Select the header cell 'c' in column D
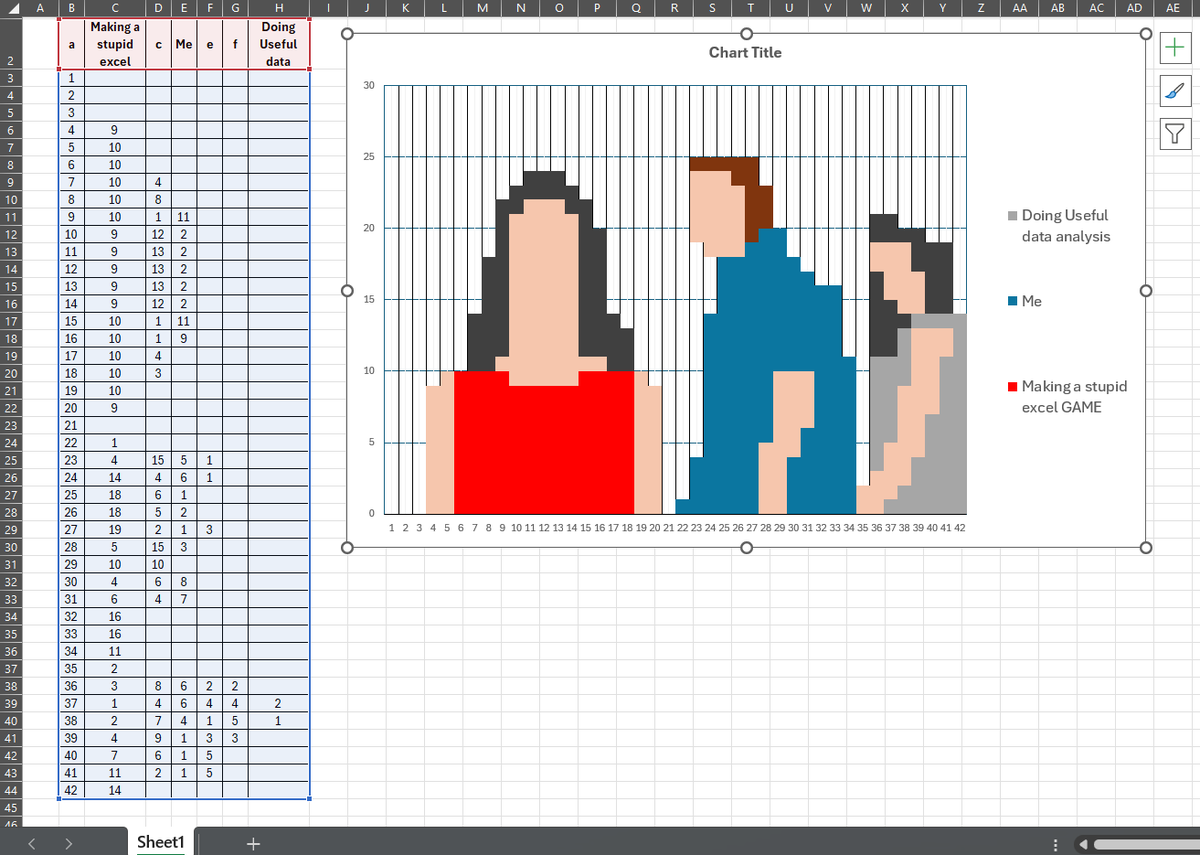This screenshot has height=855, width=1200. (158, 44)
